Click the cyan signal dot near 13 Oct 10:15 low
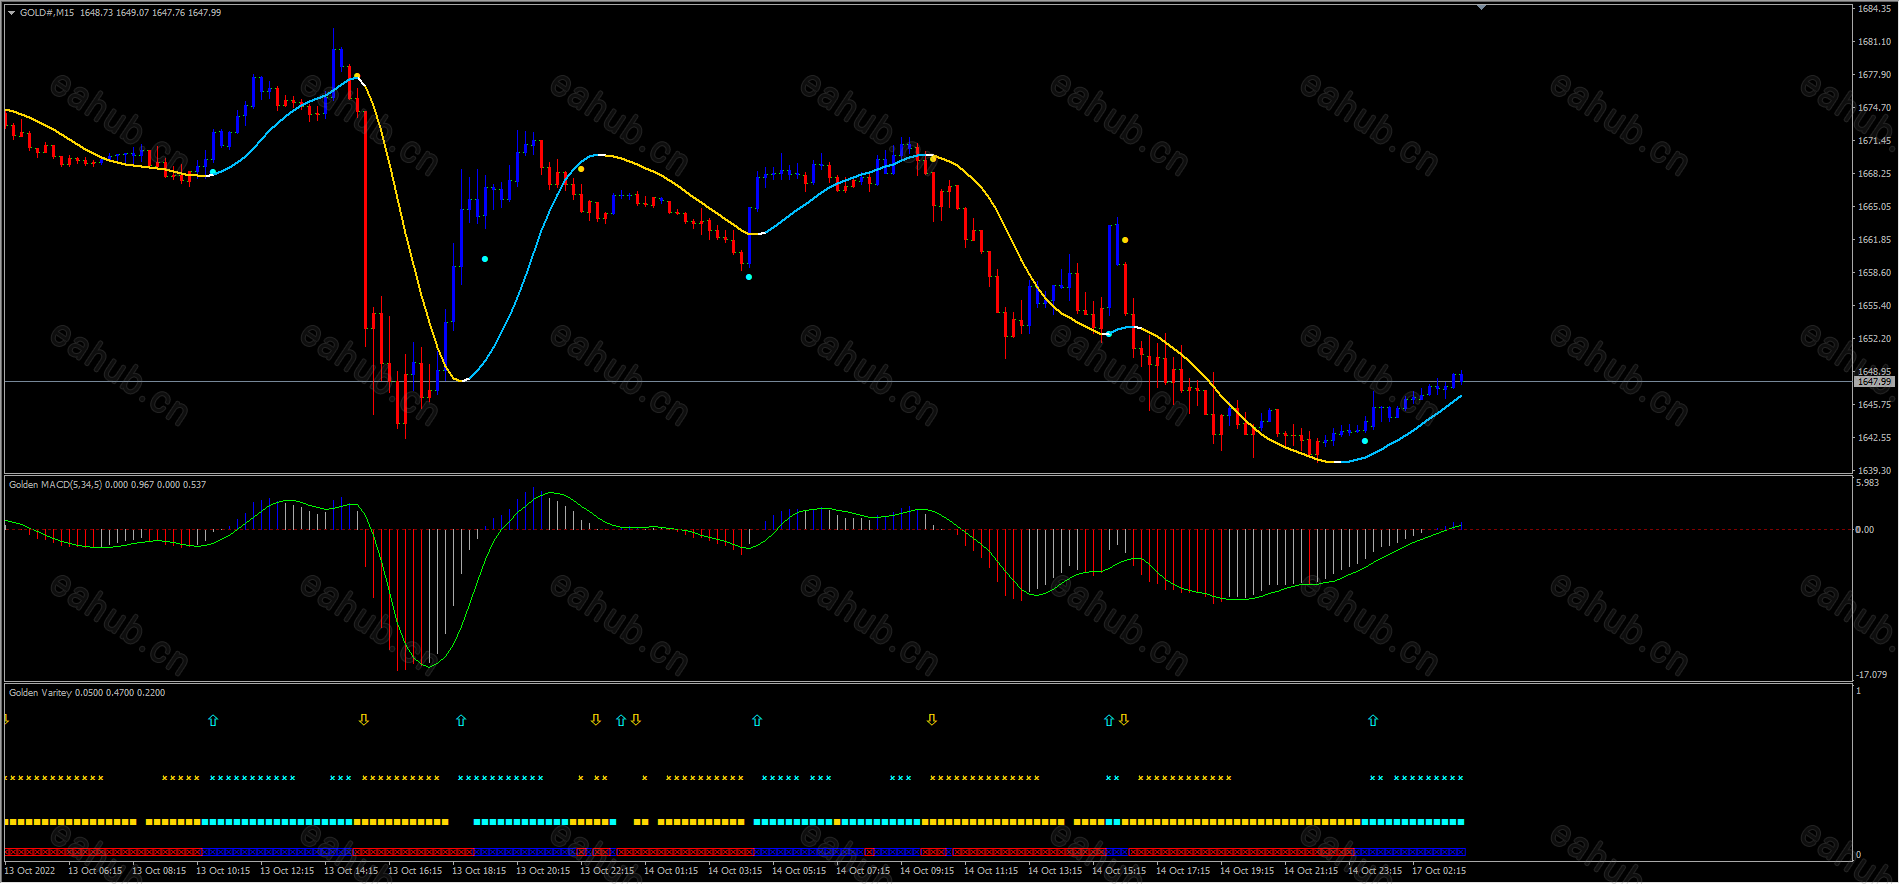1900x884 pixels. click(x=212, y=172)
